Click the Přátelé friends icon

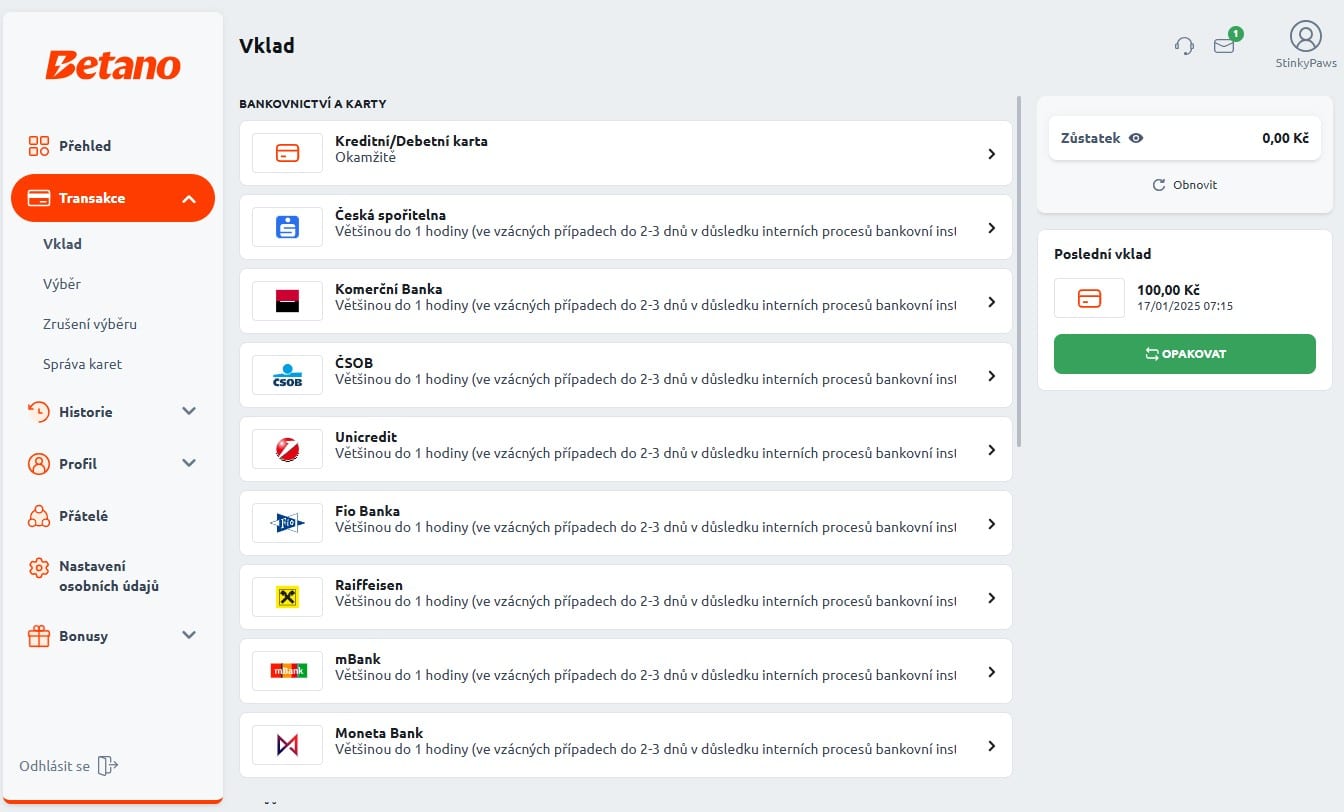pyautogui.click(x=39, y=516)
